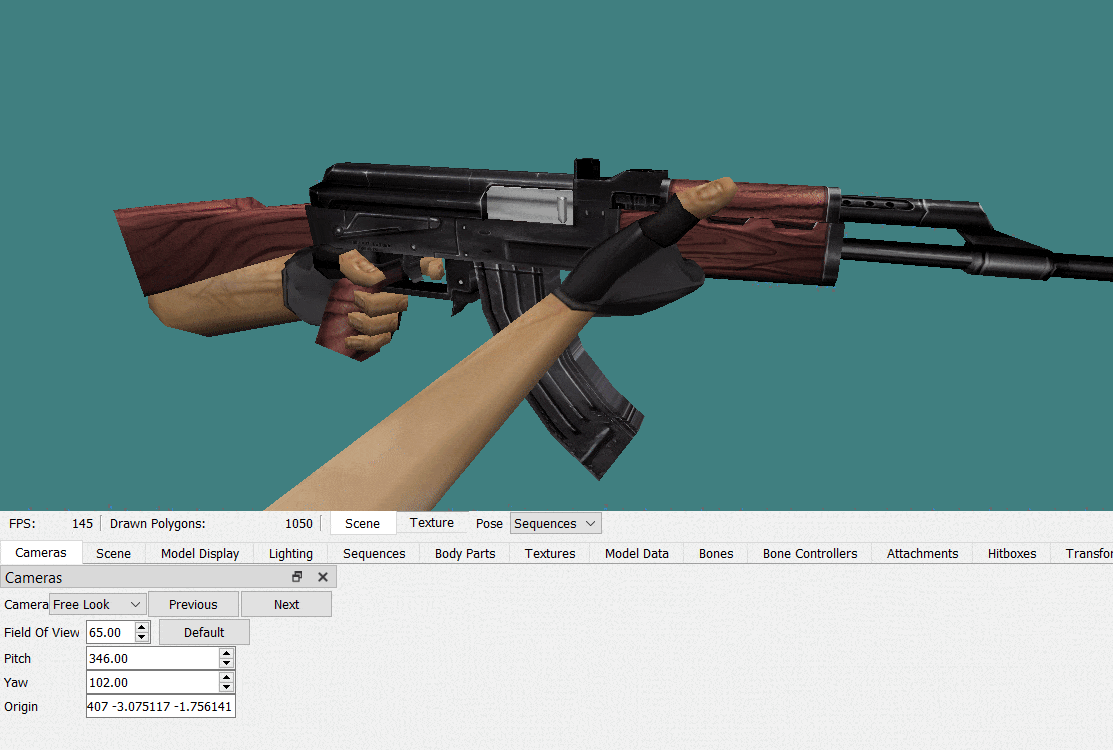Increase Pitch value with up arrow
Screen dimensions: 1113x750
226,654
